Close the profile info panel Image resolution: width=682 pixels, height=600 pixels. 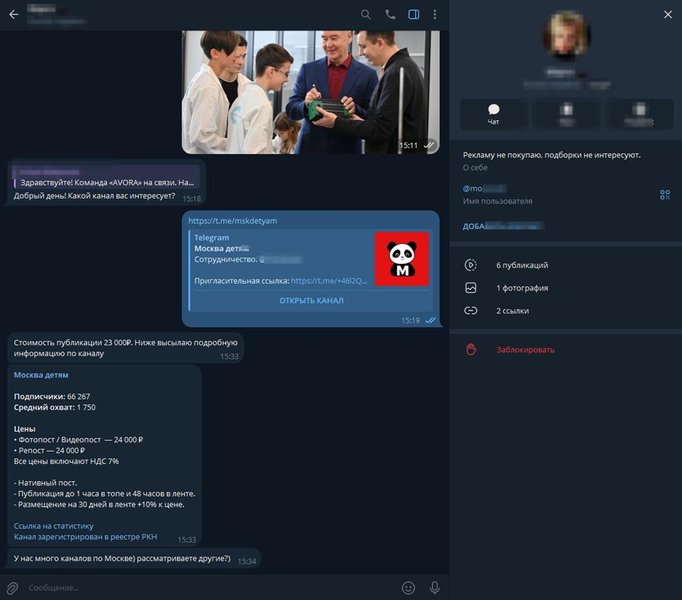(668, 14)
